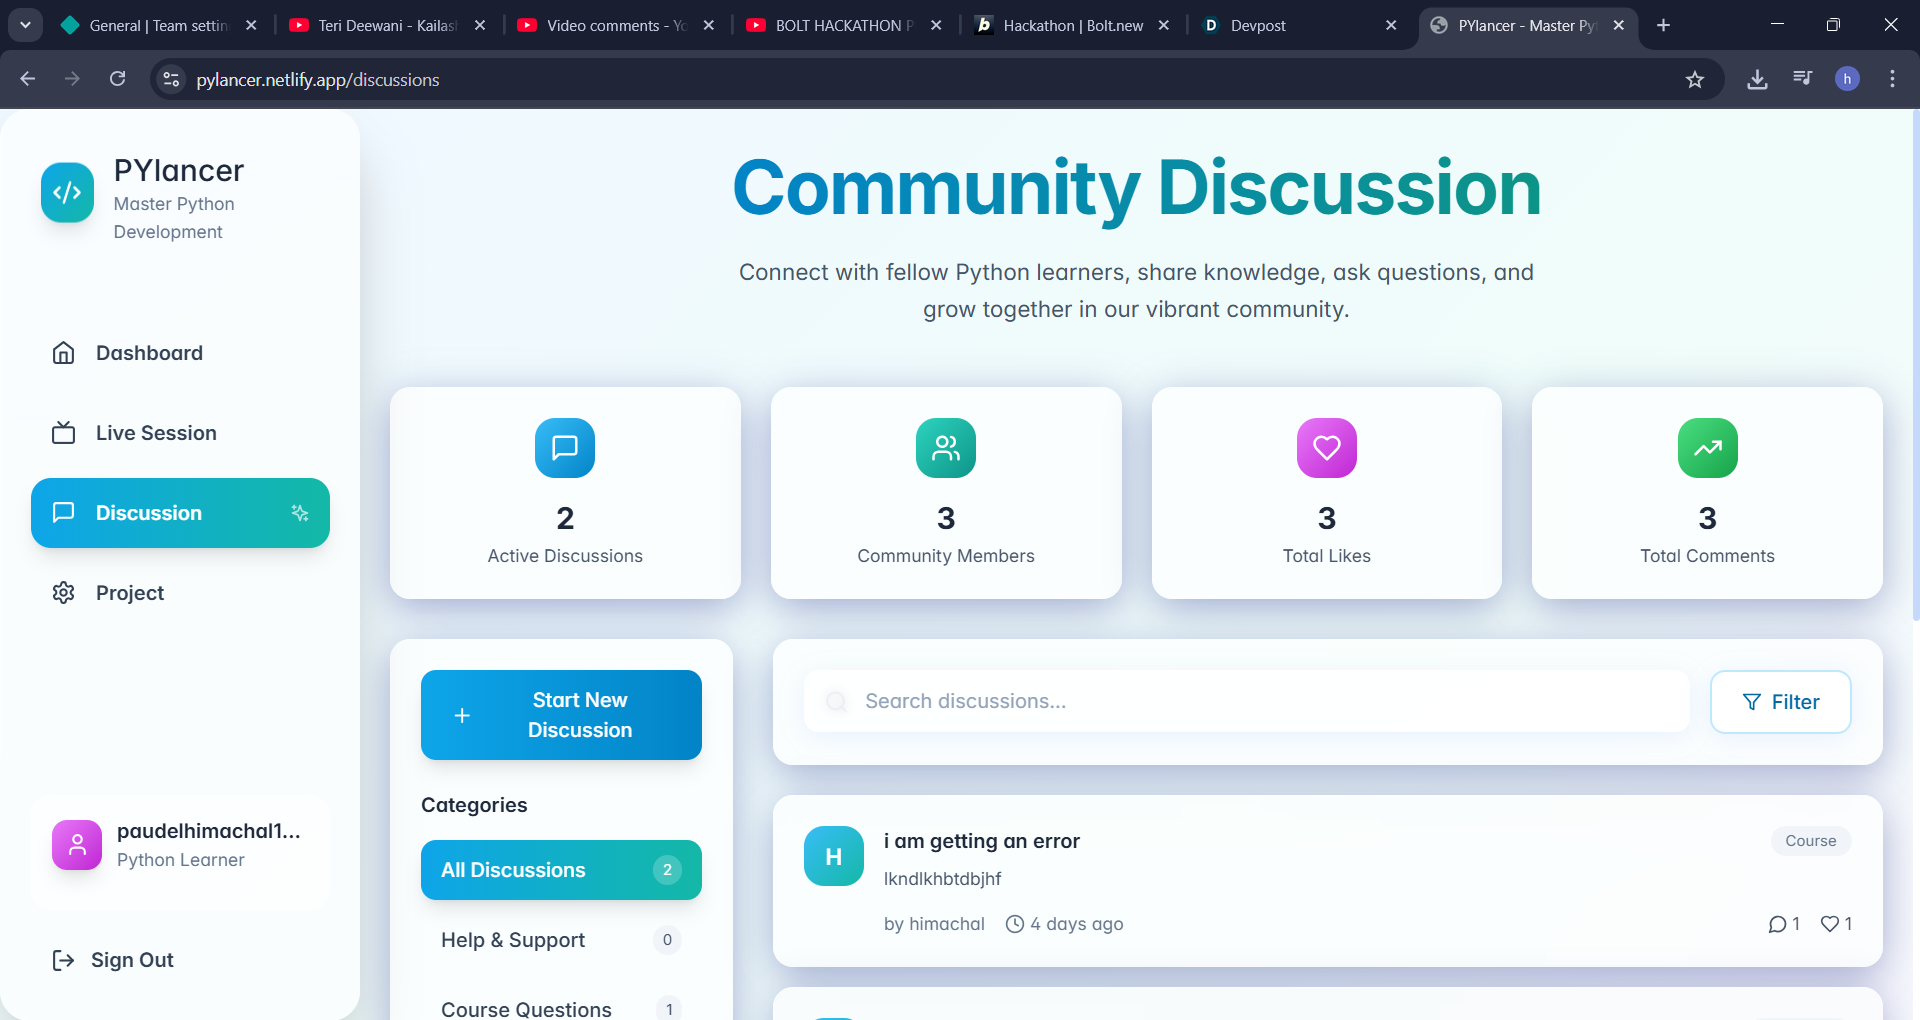
Task: Go back to the previous page
Action: tap(28, 79)
